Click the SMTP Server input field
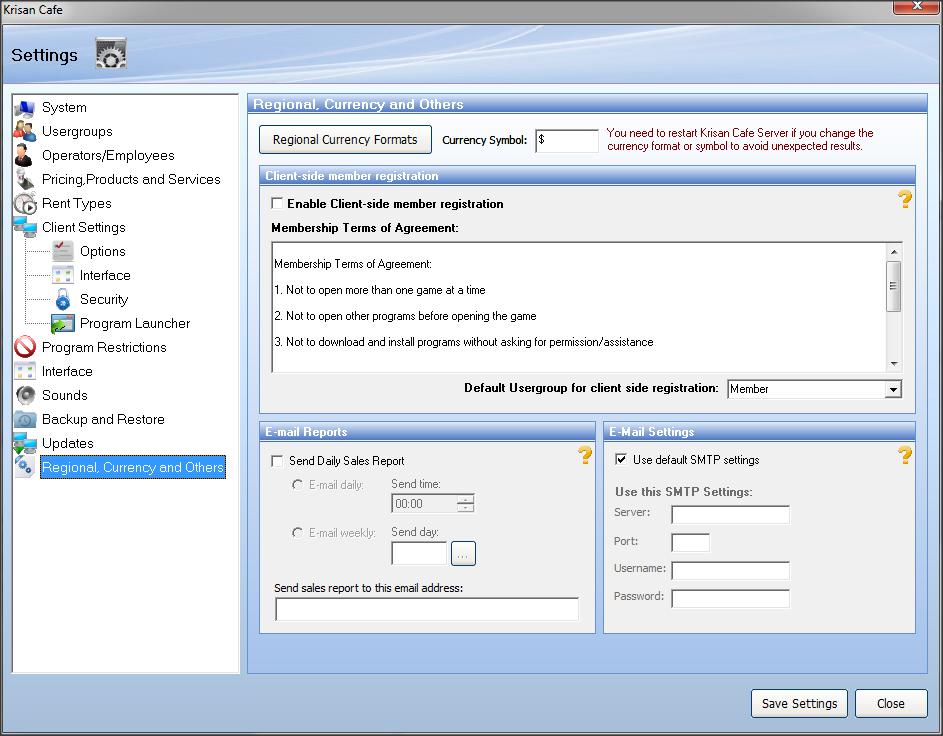 pyautogui.click(x=730, y=515)
